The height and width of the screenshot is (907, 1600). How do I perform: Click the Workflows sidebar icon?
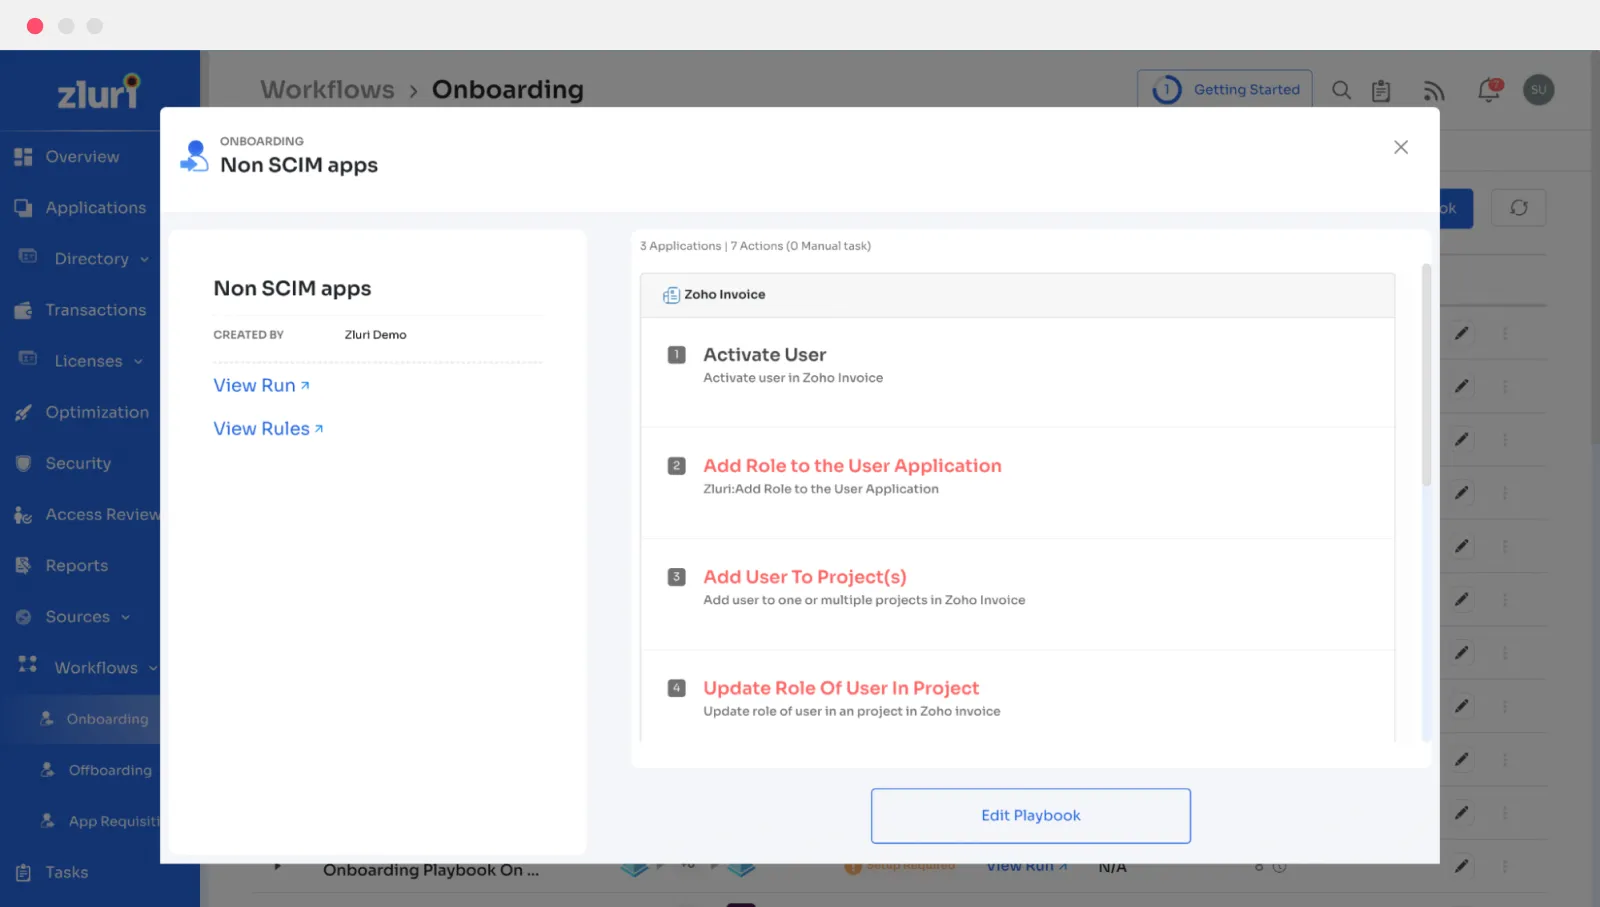click(28, 664)
